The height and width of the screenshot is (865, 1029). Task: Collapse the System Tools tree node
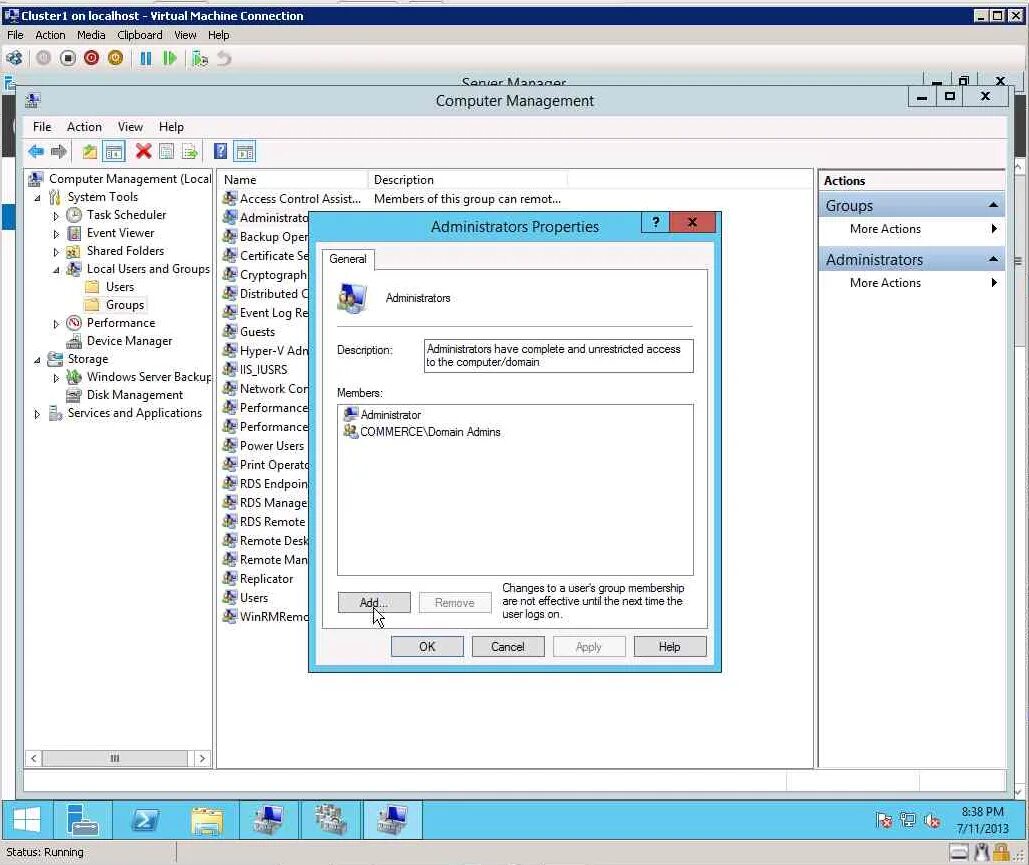37,198
